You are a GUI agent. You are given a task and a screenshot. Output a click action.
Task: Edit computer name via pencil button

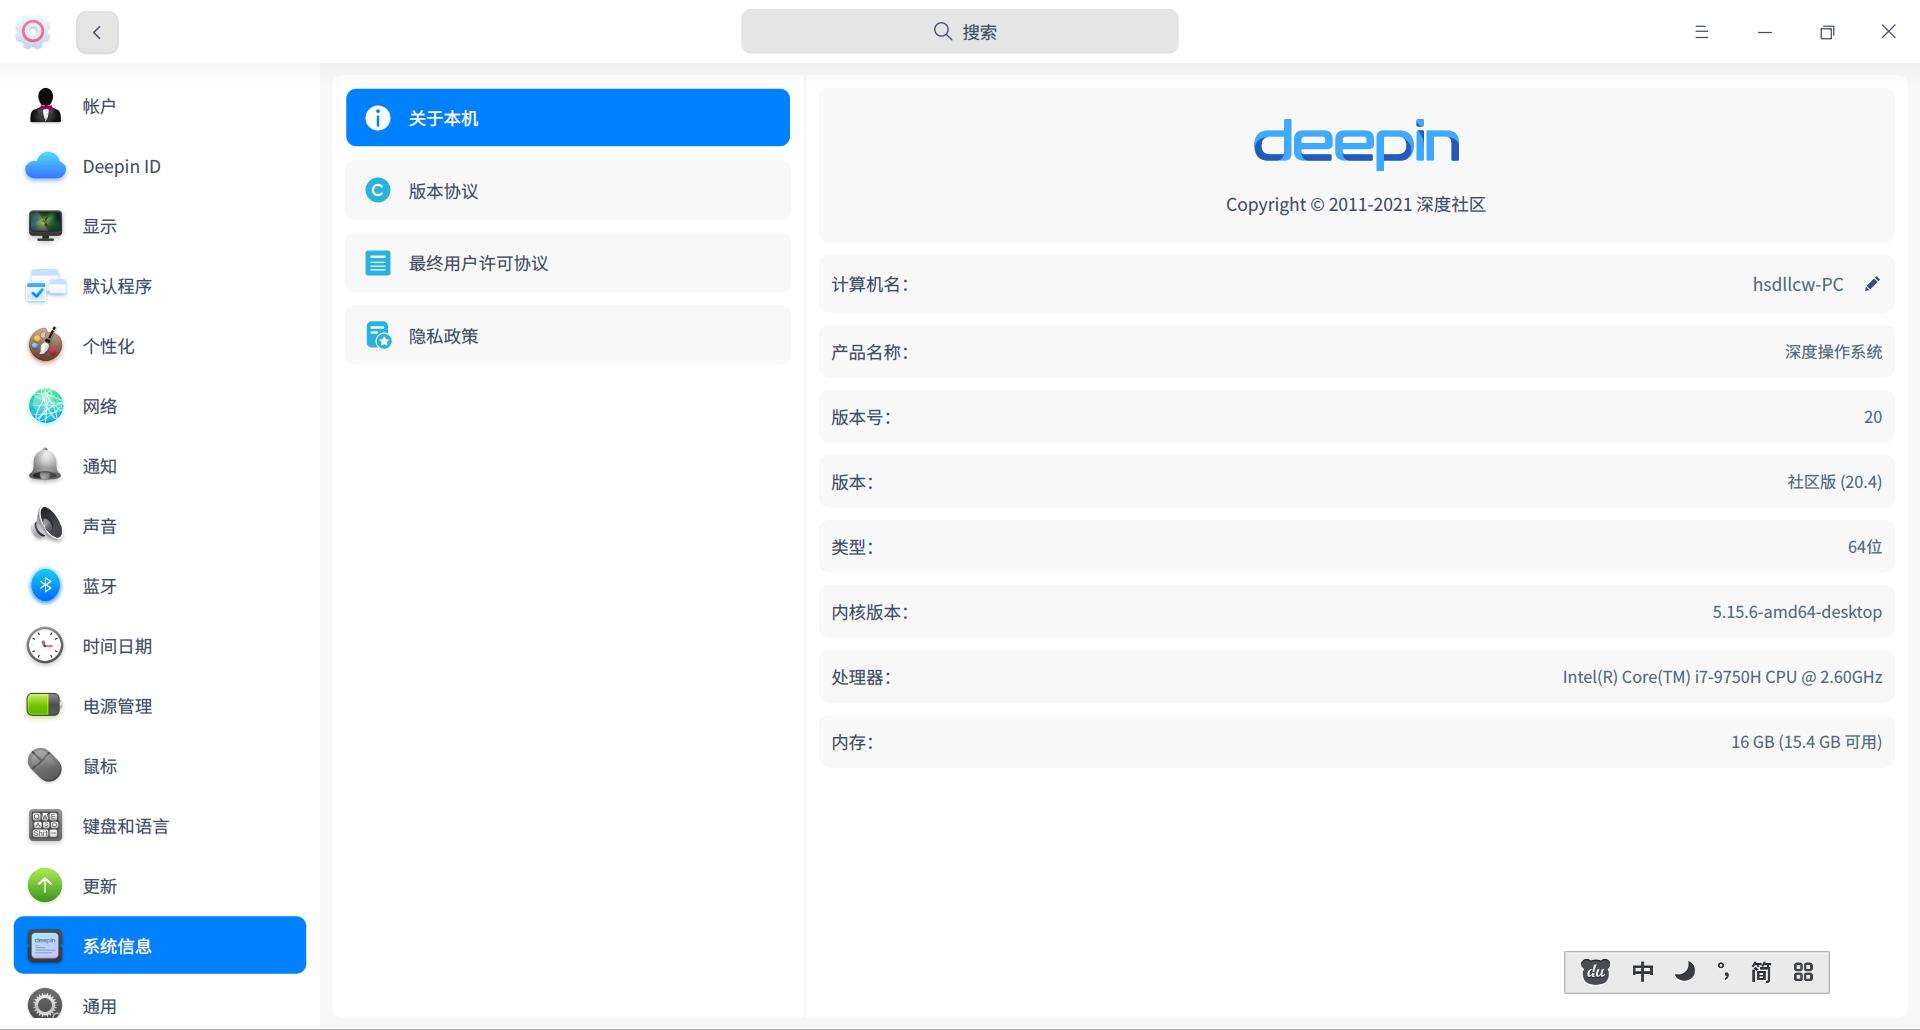1873,284
